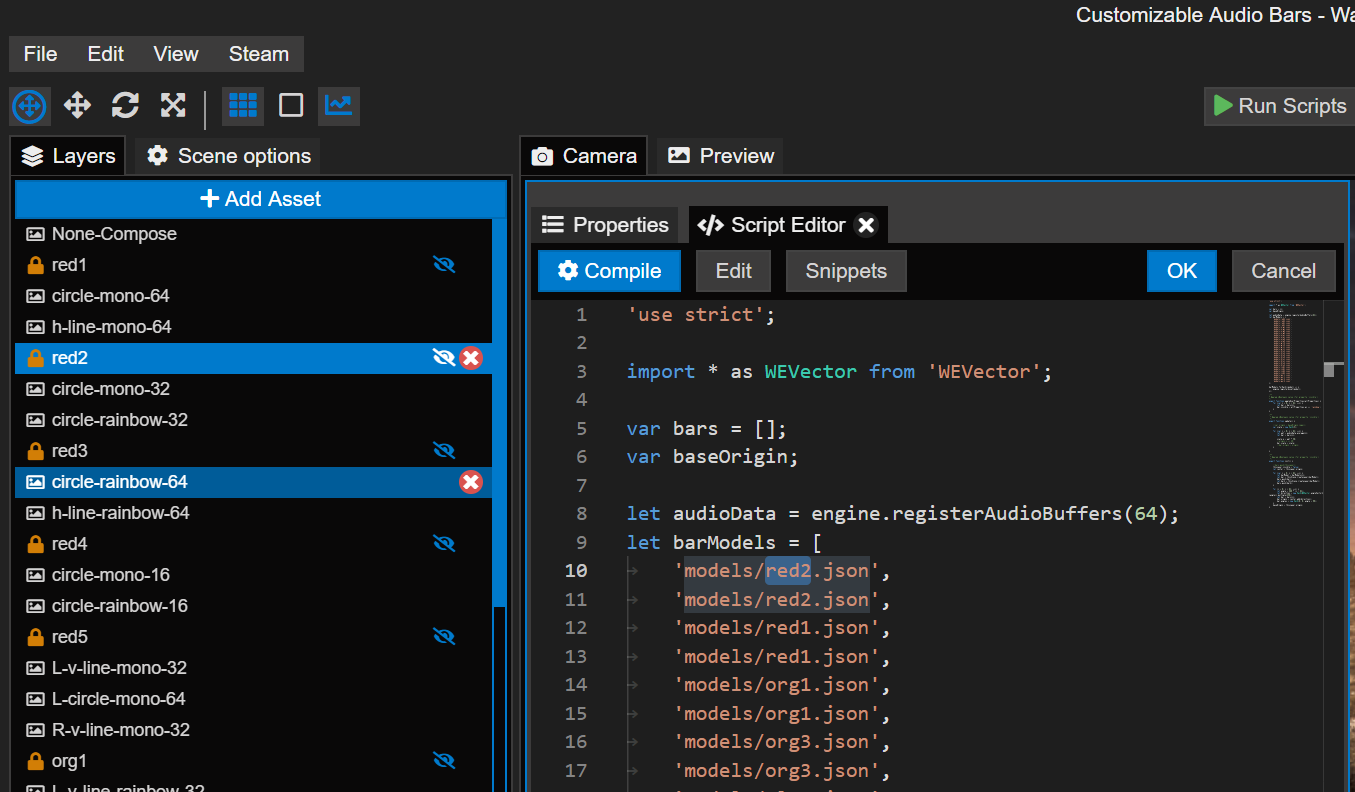Select the move/translate gizmo tool
This screenshot has height=792, width=1355.
point(77,105)
